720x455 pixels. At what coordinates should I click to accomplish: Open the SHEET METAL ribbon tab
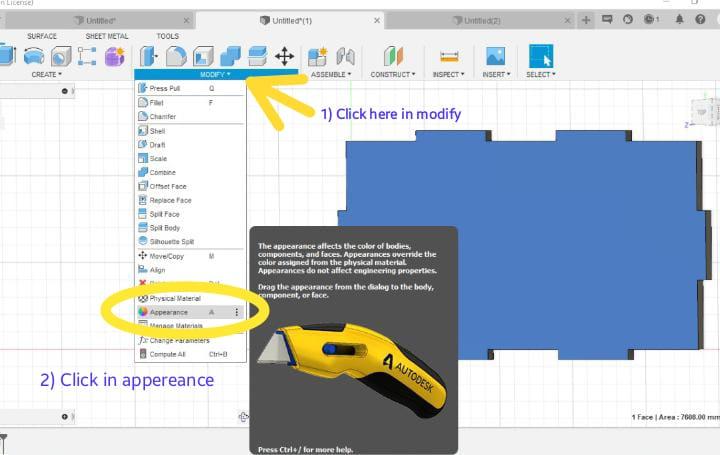coord(107,36)
